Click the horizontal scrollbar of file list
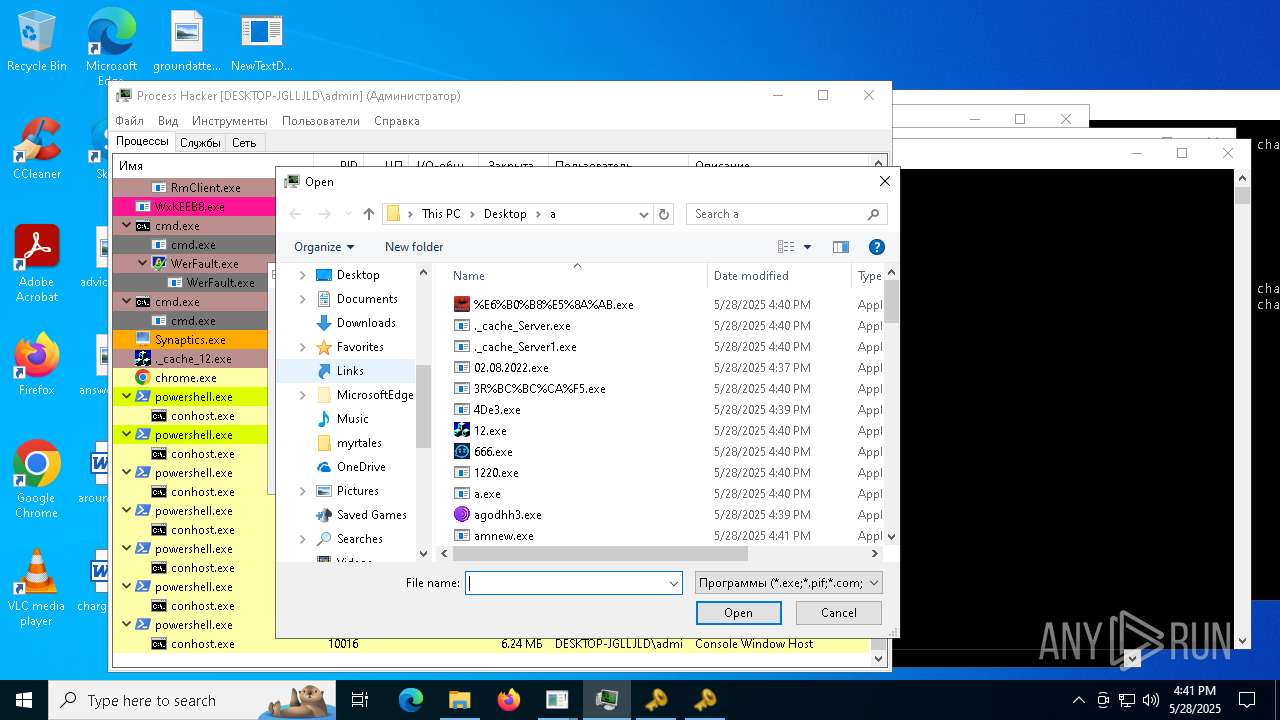 (600, 553)
